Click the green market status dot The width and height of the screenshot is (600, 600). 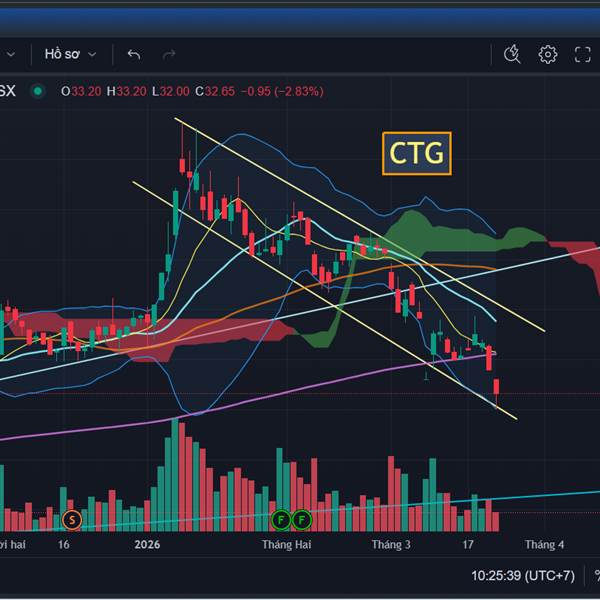38,91
